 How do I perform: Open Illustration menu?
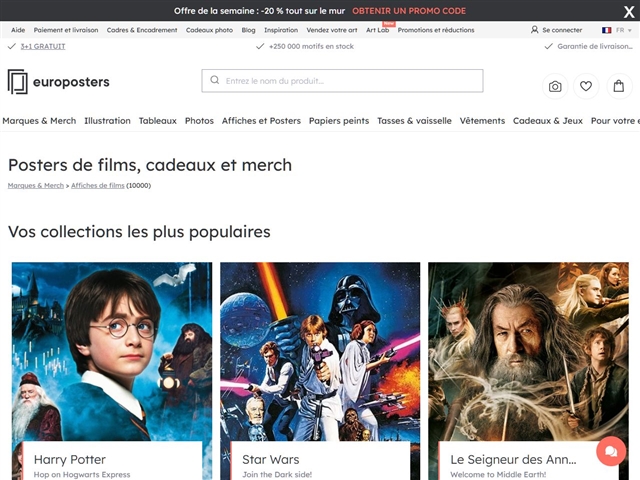pyautogui.click(x=107, y=121)
